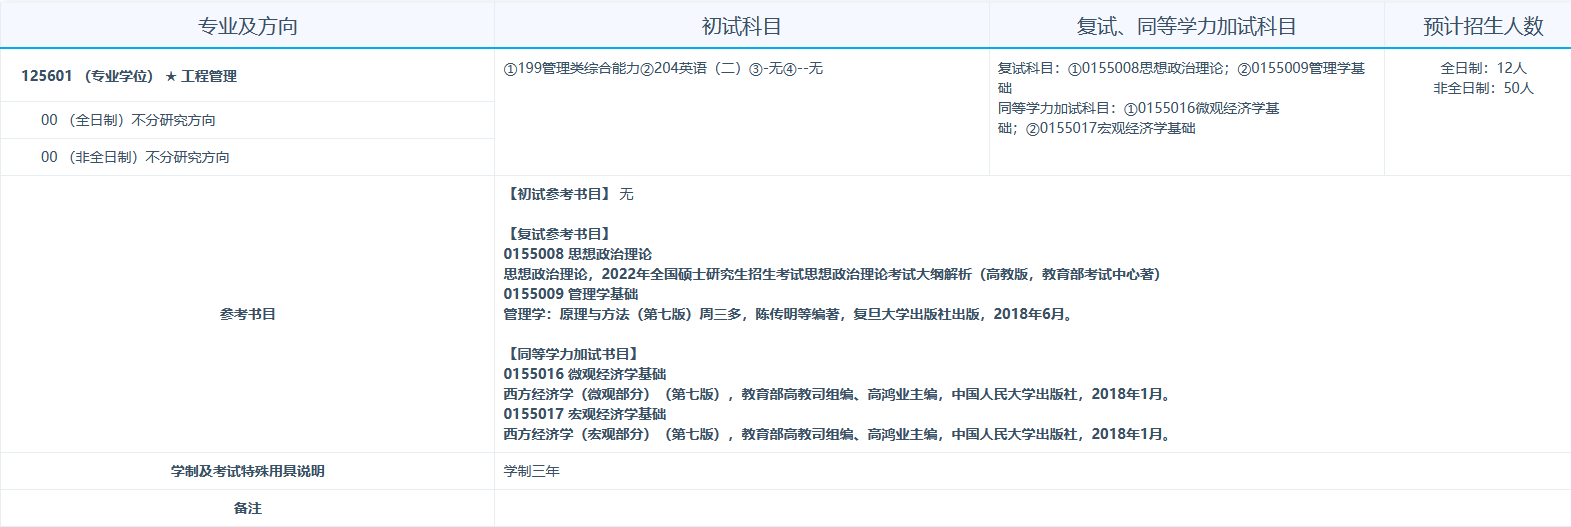
Task: Select the 复试、同等学力加试科目 column header
Action: [1186, 26]
